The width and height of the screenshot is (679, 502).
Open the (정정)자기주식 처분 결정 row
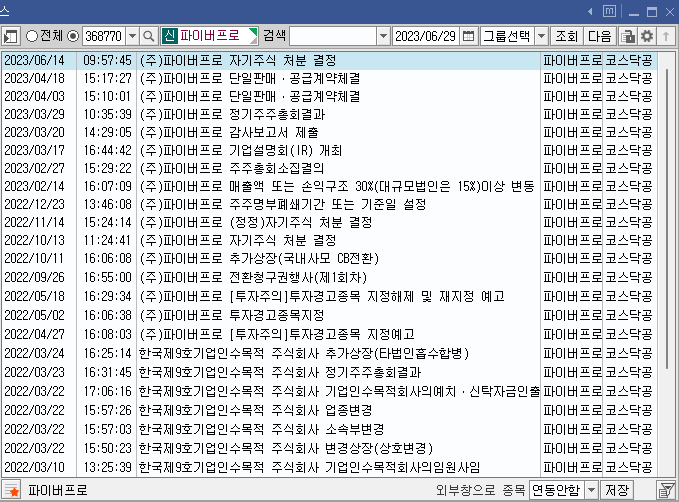tap(329, 222)
